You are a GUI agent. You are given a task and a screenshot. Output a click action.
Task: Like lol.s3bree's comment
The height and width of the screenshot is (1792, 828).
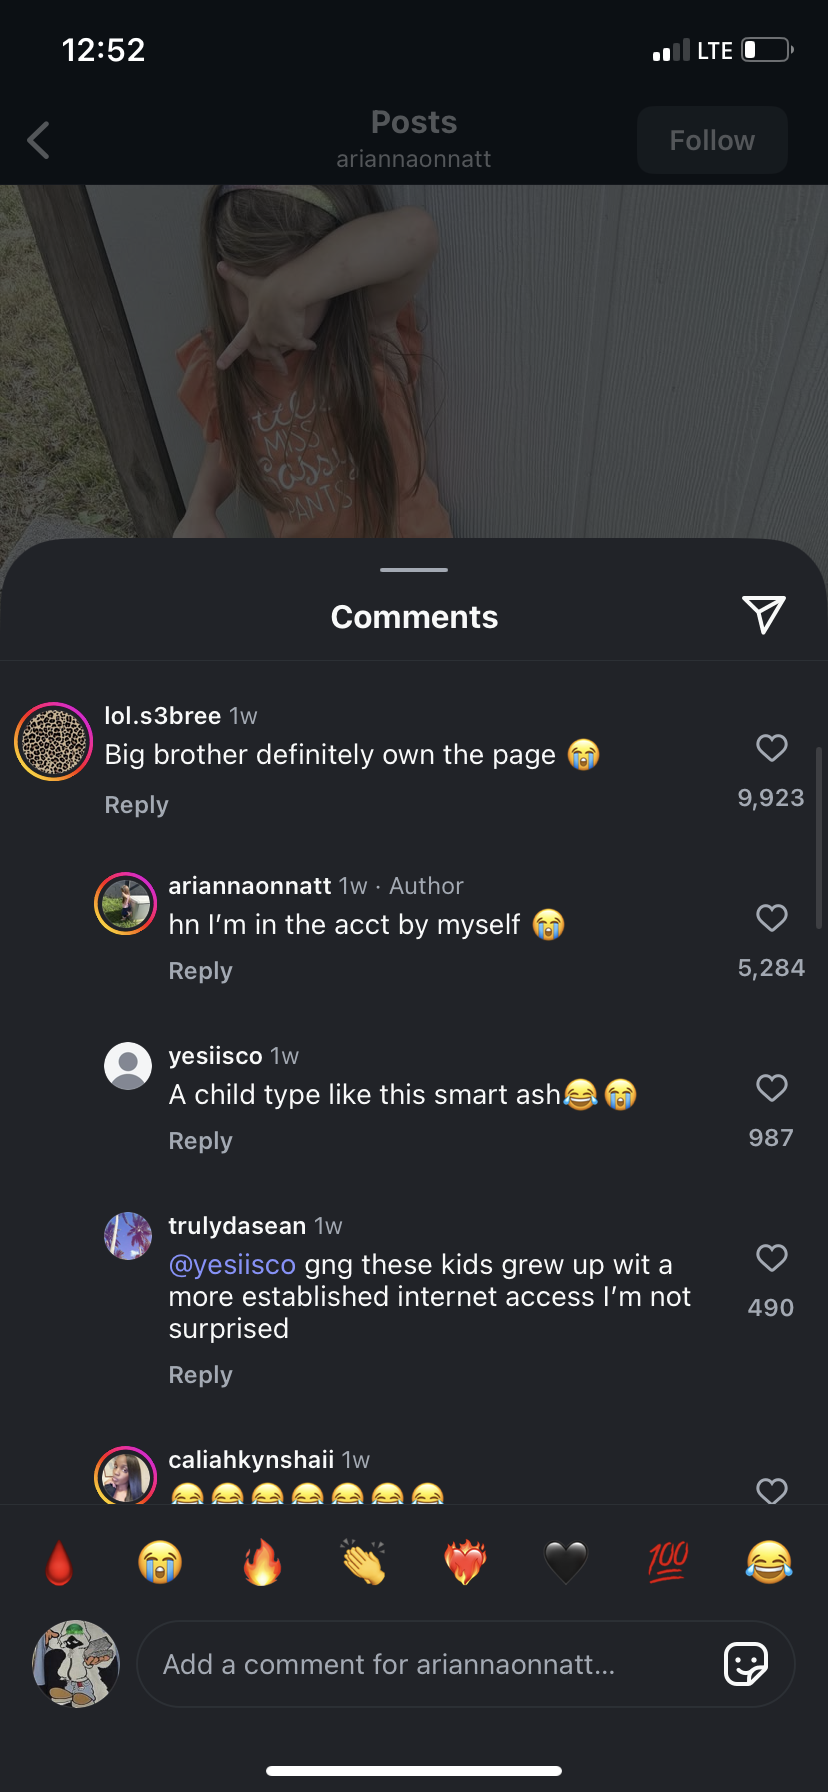pos(771,748)
